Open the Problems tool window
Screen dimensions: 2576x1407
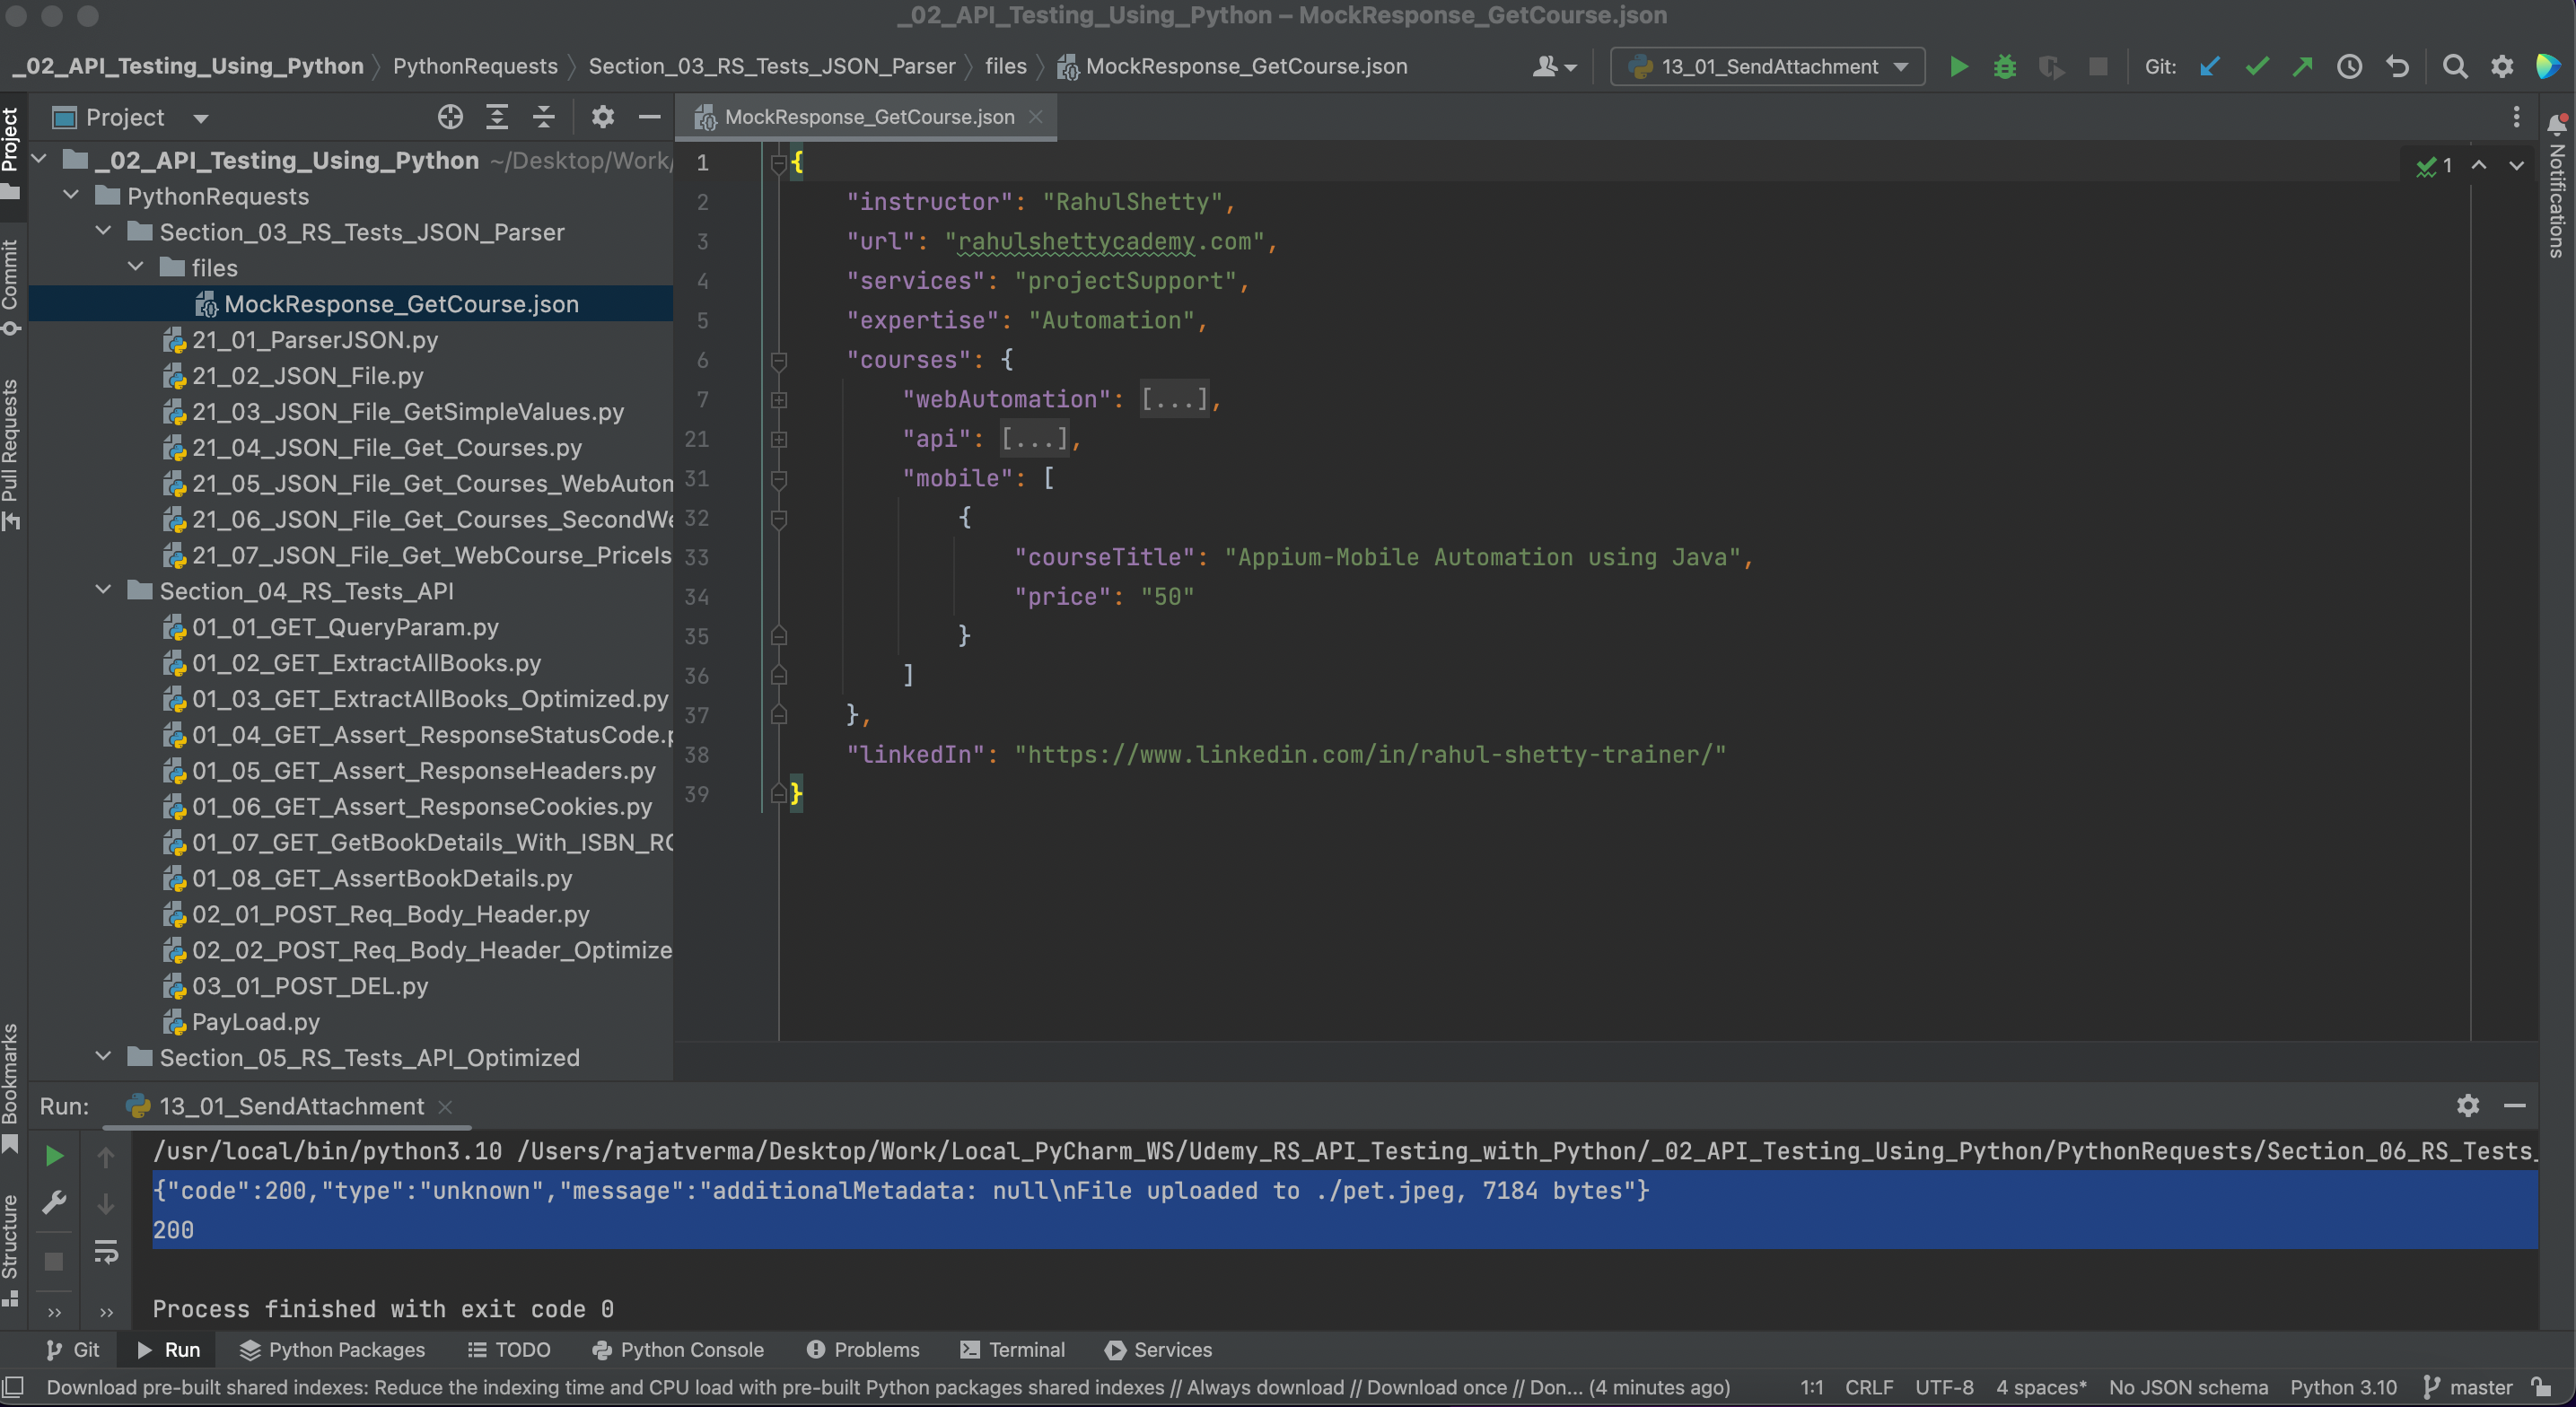(862, 1350)
